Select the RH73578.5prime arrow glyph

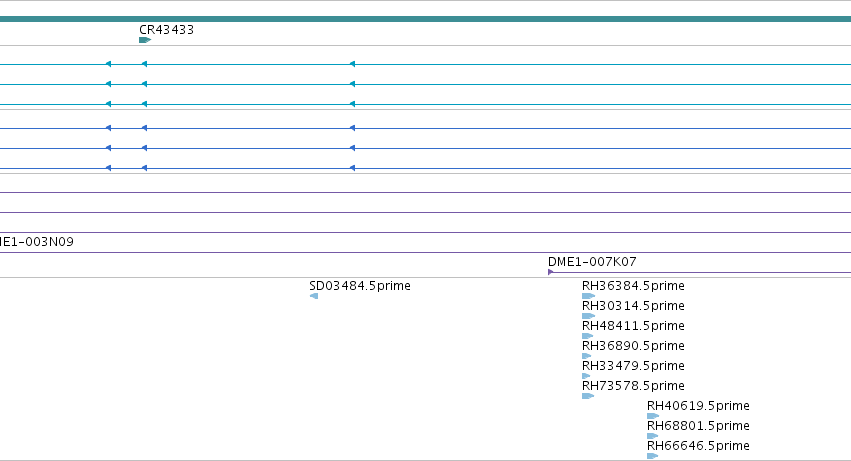(588, 396)
